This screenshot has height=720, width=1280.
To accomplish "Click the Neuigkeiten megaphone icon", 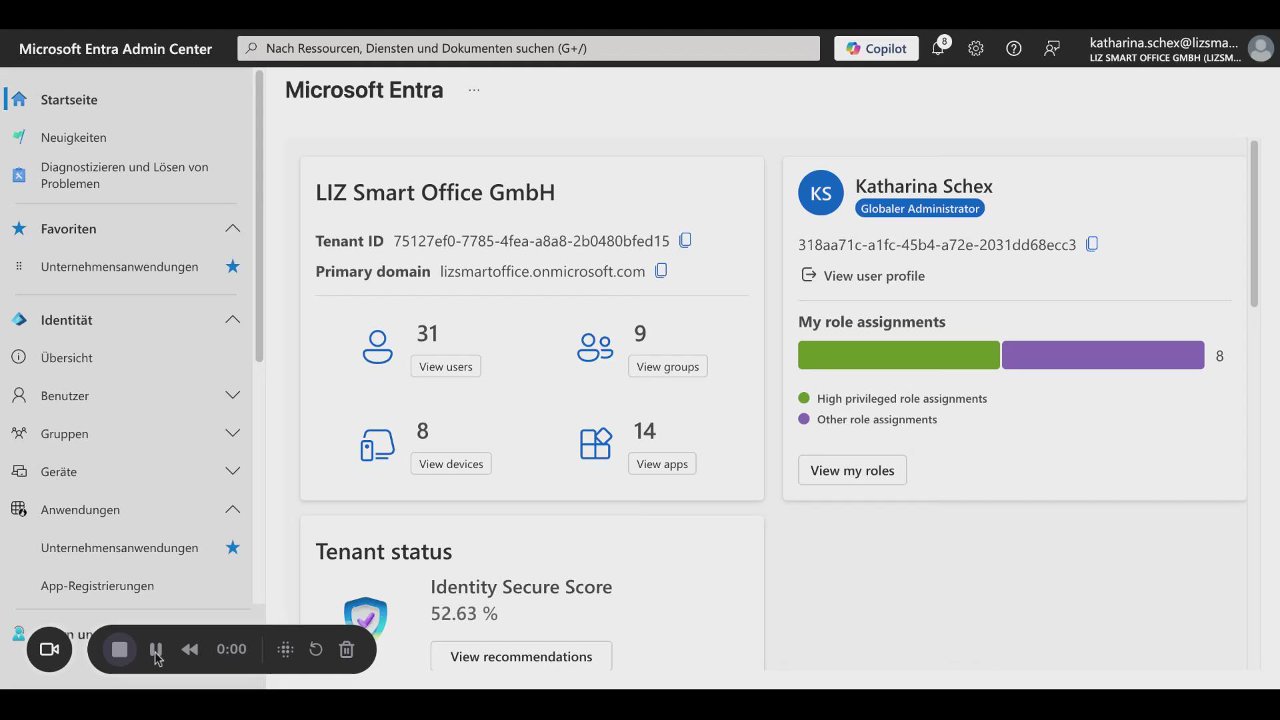I will coord(19,137).
